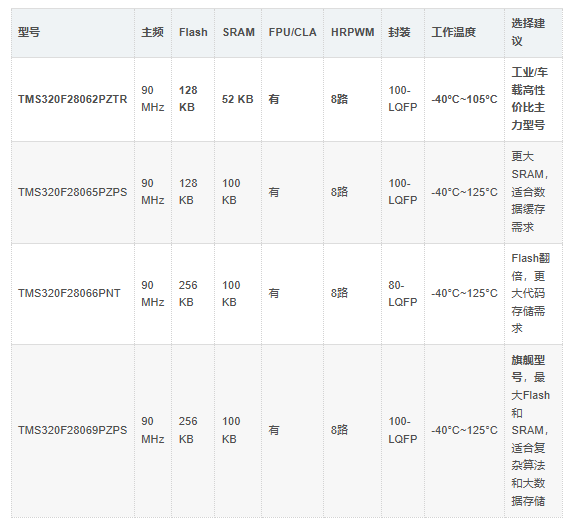
Task: Click 90 MHz cell of TMS320F28066PNT
Action: coord(152,294)
